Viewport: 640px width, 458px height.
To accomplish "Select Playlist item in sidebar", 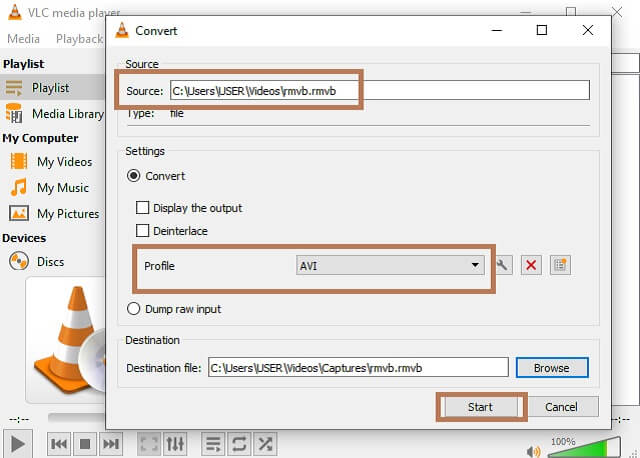I will [x=52, y=87].
